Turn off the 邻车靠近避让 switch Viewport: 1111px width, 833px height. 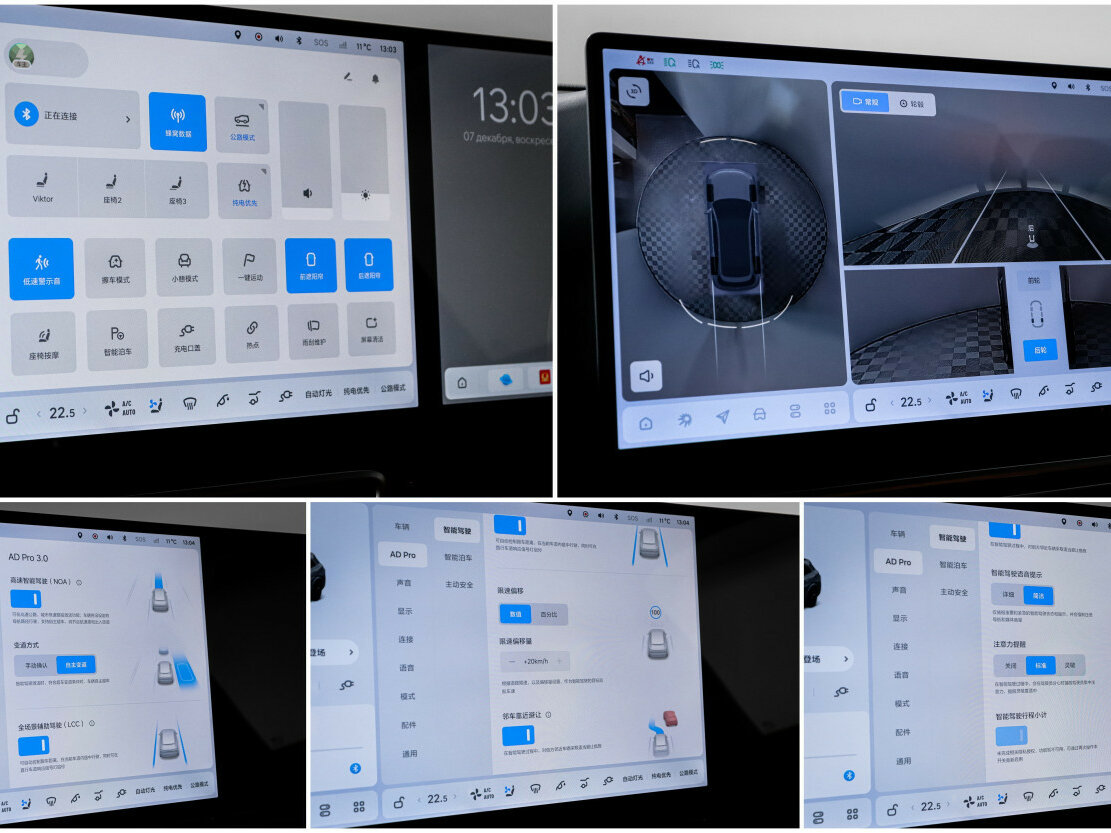pos(518,736)
